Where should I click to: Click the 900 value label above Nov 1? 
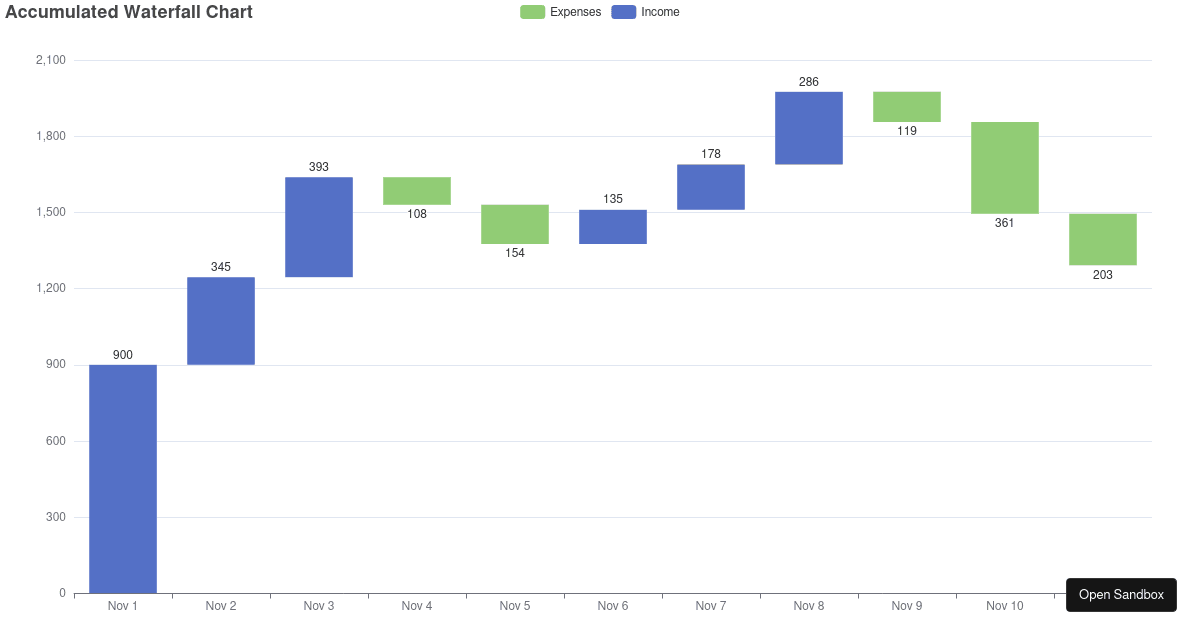click(122, 355)
